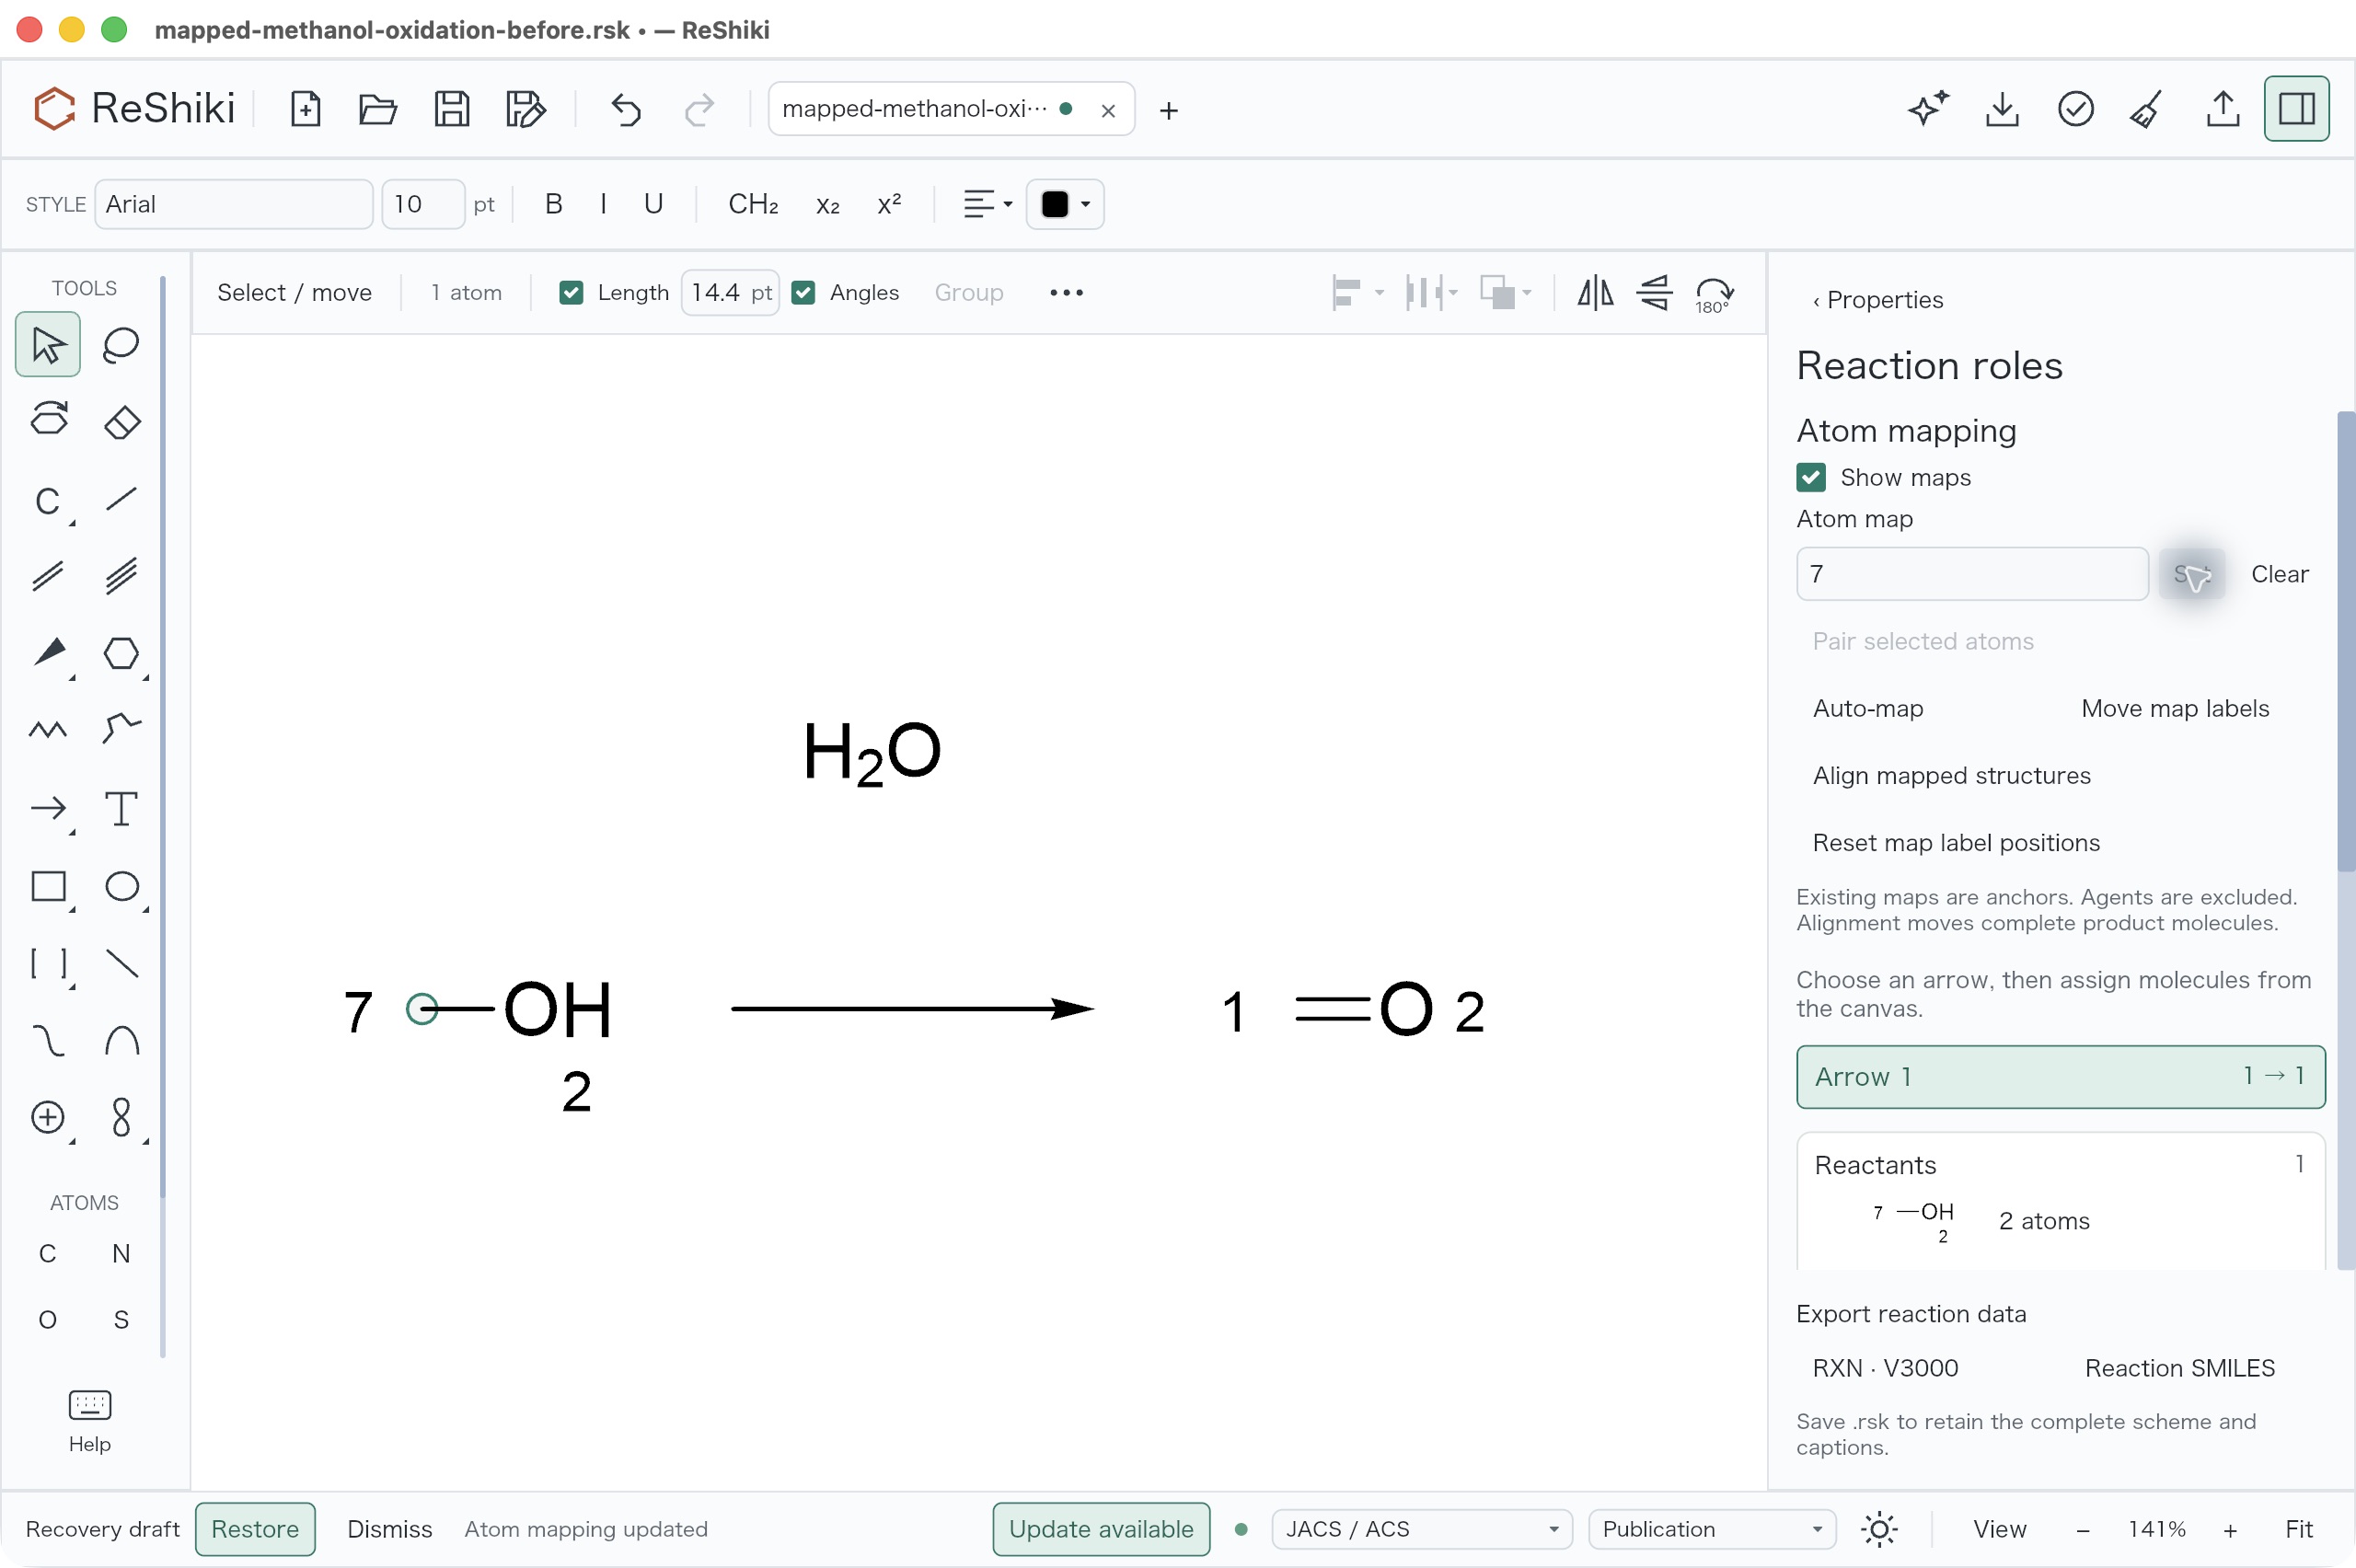The width and height of the screenshot is (2356, 1568).
Task: Run the structure check icon
Action: click(2076, 109)
